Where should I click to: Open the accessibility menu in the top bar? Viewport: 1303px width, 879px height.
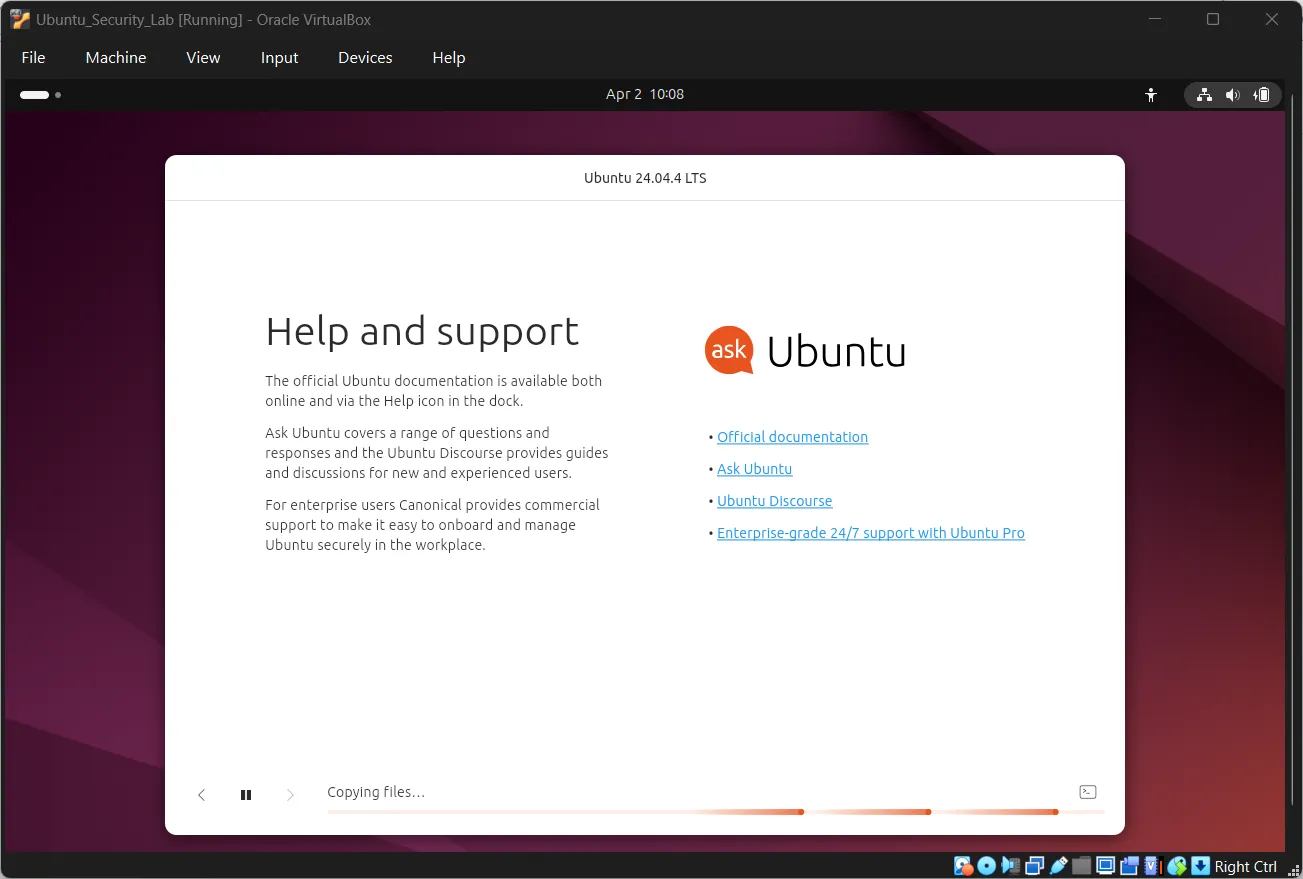[1150, 94]
